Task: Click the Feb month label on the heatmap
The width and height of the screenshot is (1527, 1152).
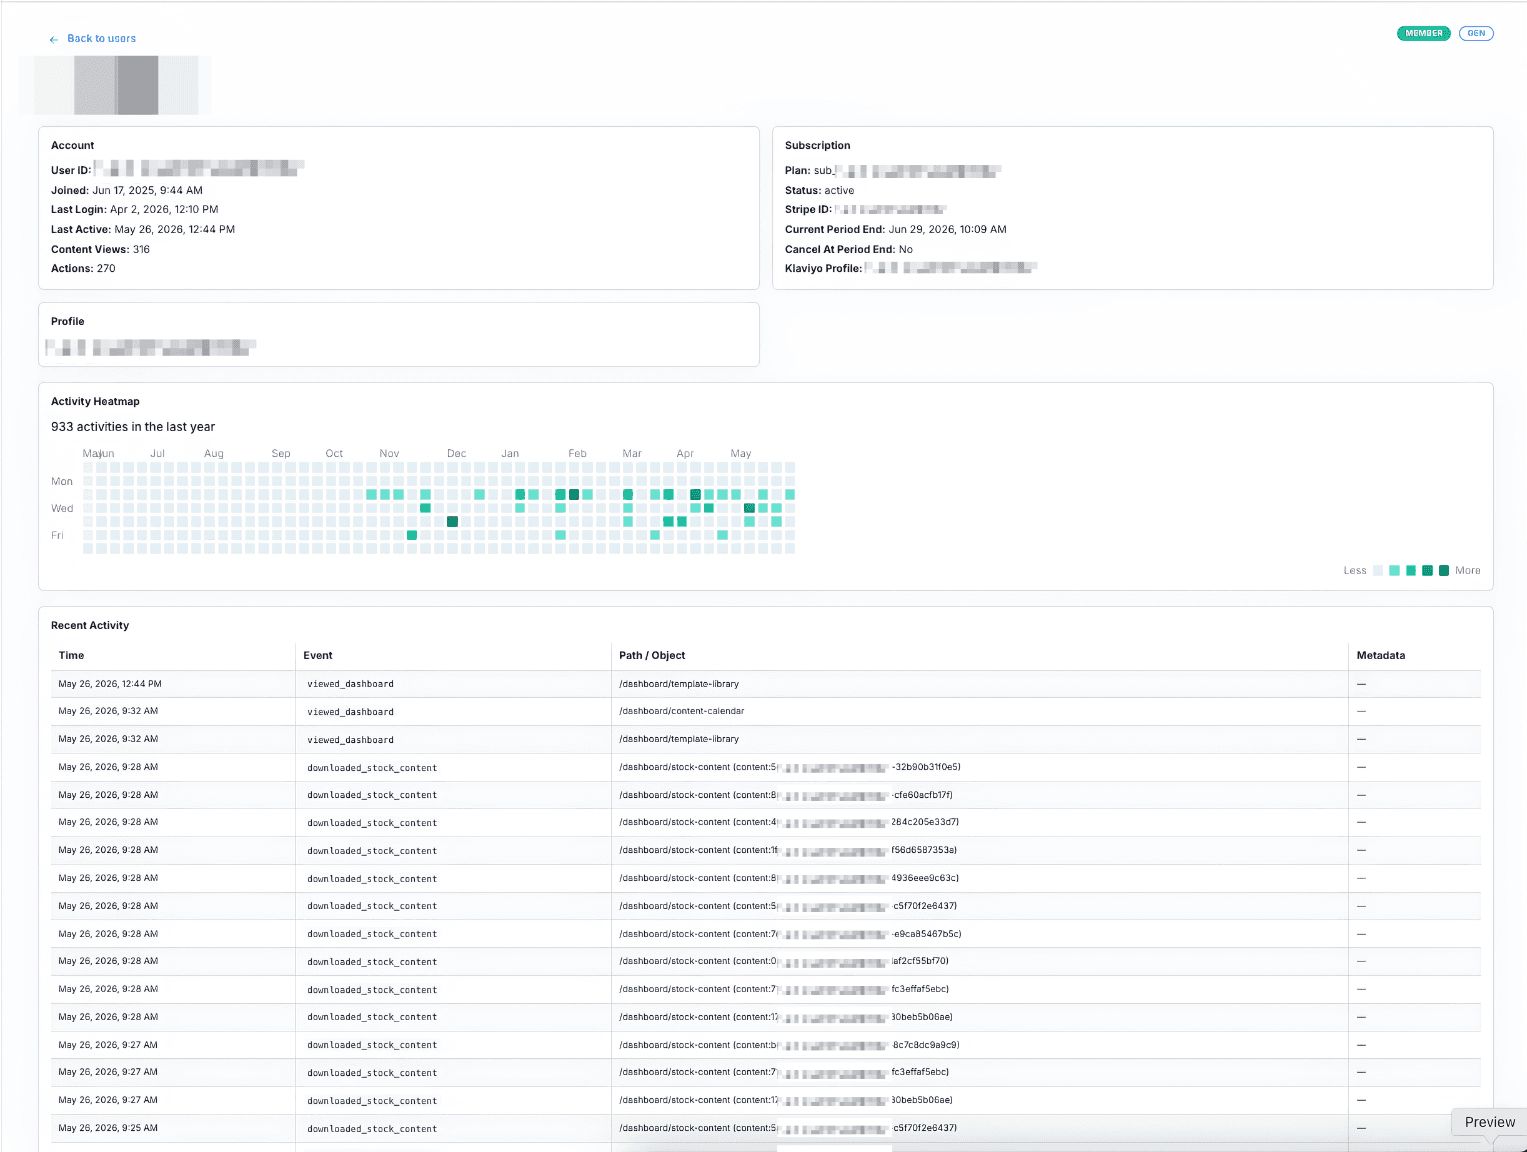Action: click(x=577, y=454)
